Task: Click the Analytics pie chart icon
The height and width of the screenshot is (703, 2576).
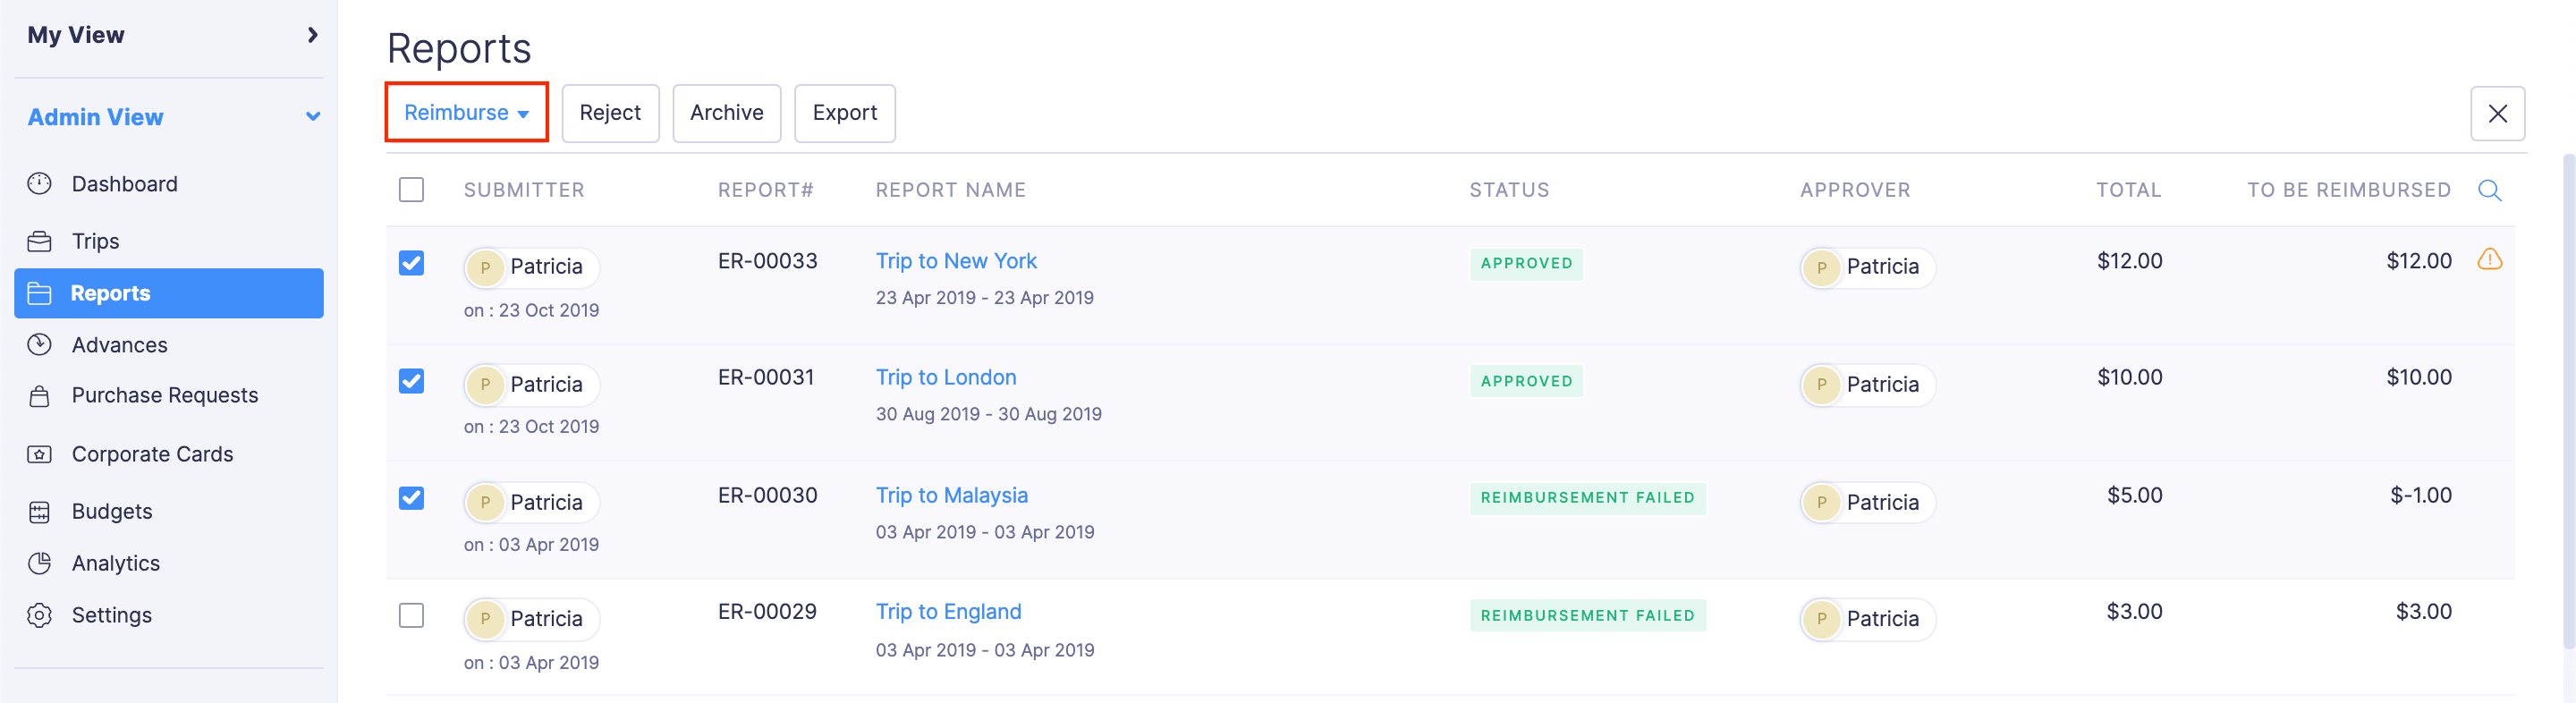Action: pyautogui.click(x=39, y=563)
